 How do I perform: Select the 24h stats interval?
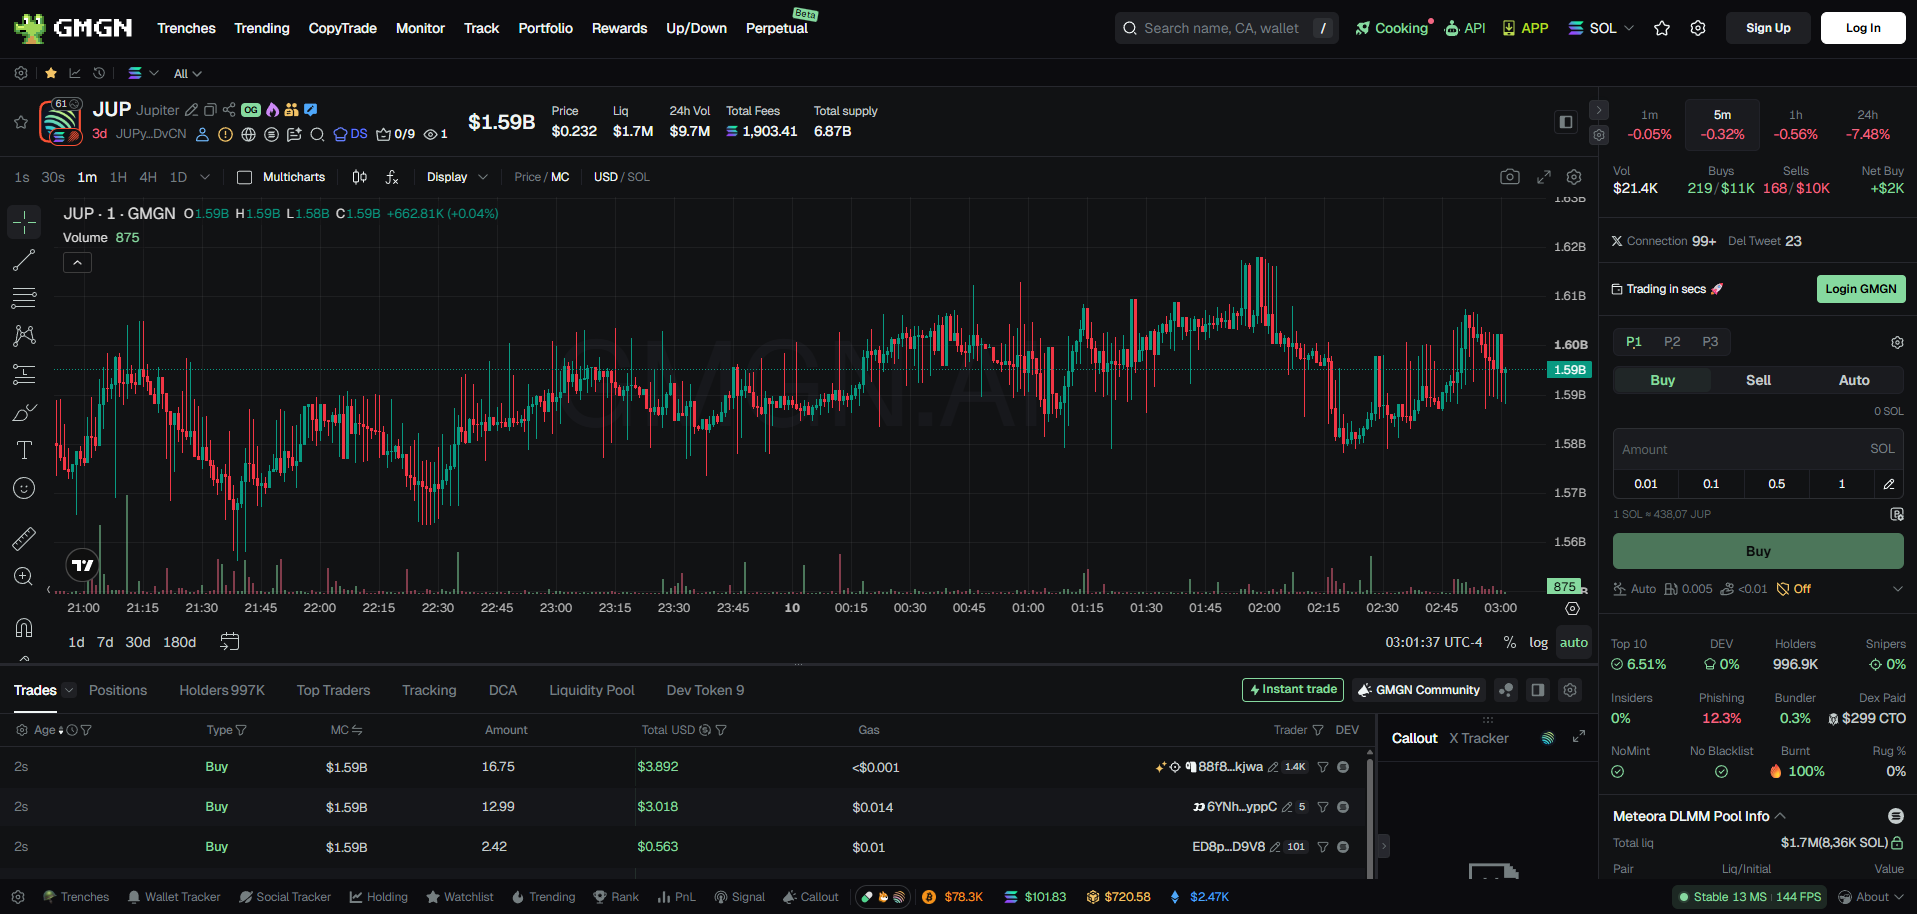(1868, 125)
